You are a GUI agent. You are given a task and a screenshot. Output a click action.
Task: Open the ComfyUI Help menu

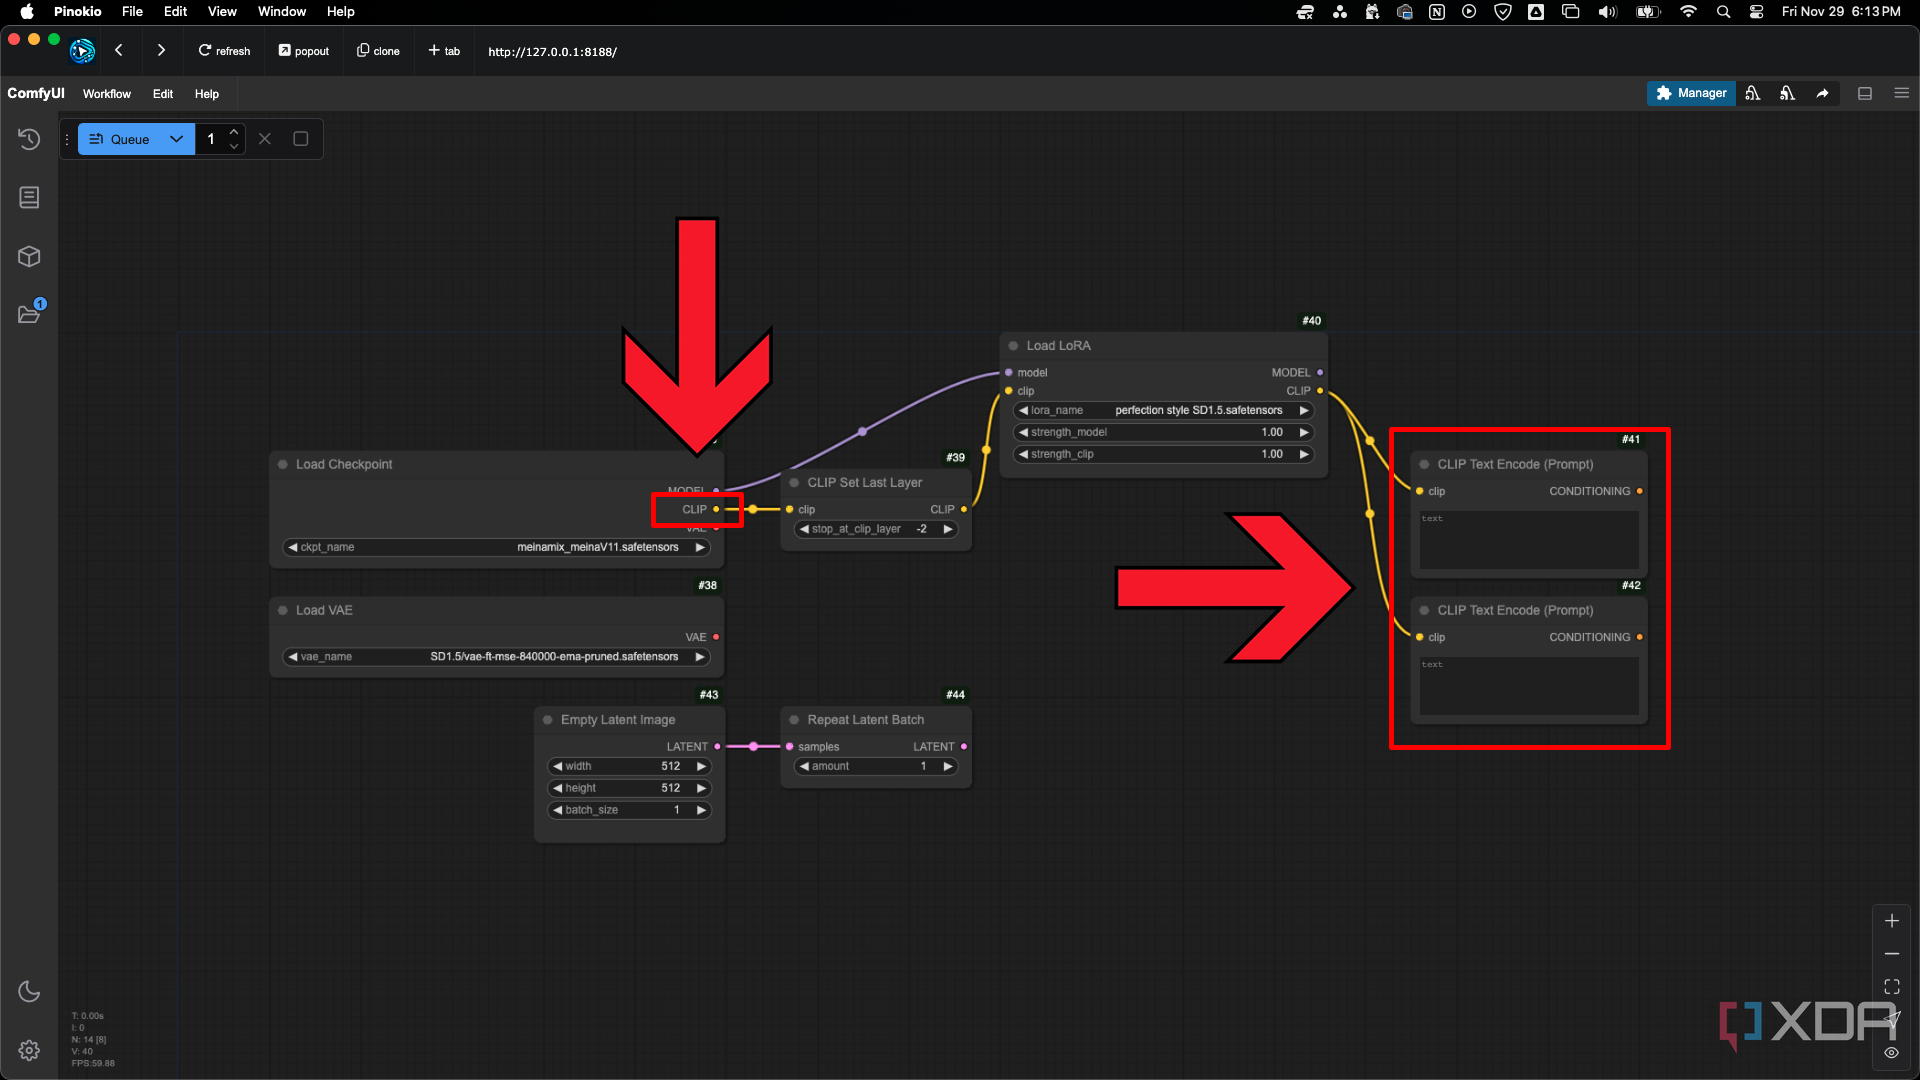207,94
